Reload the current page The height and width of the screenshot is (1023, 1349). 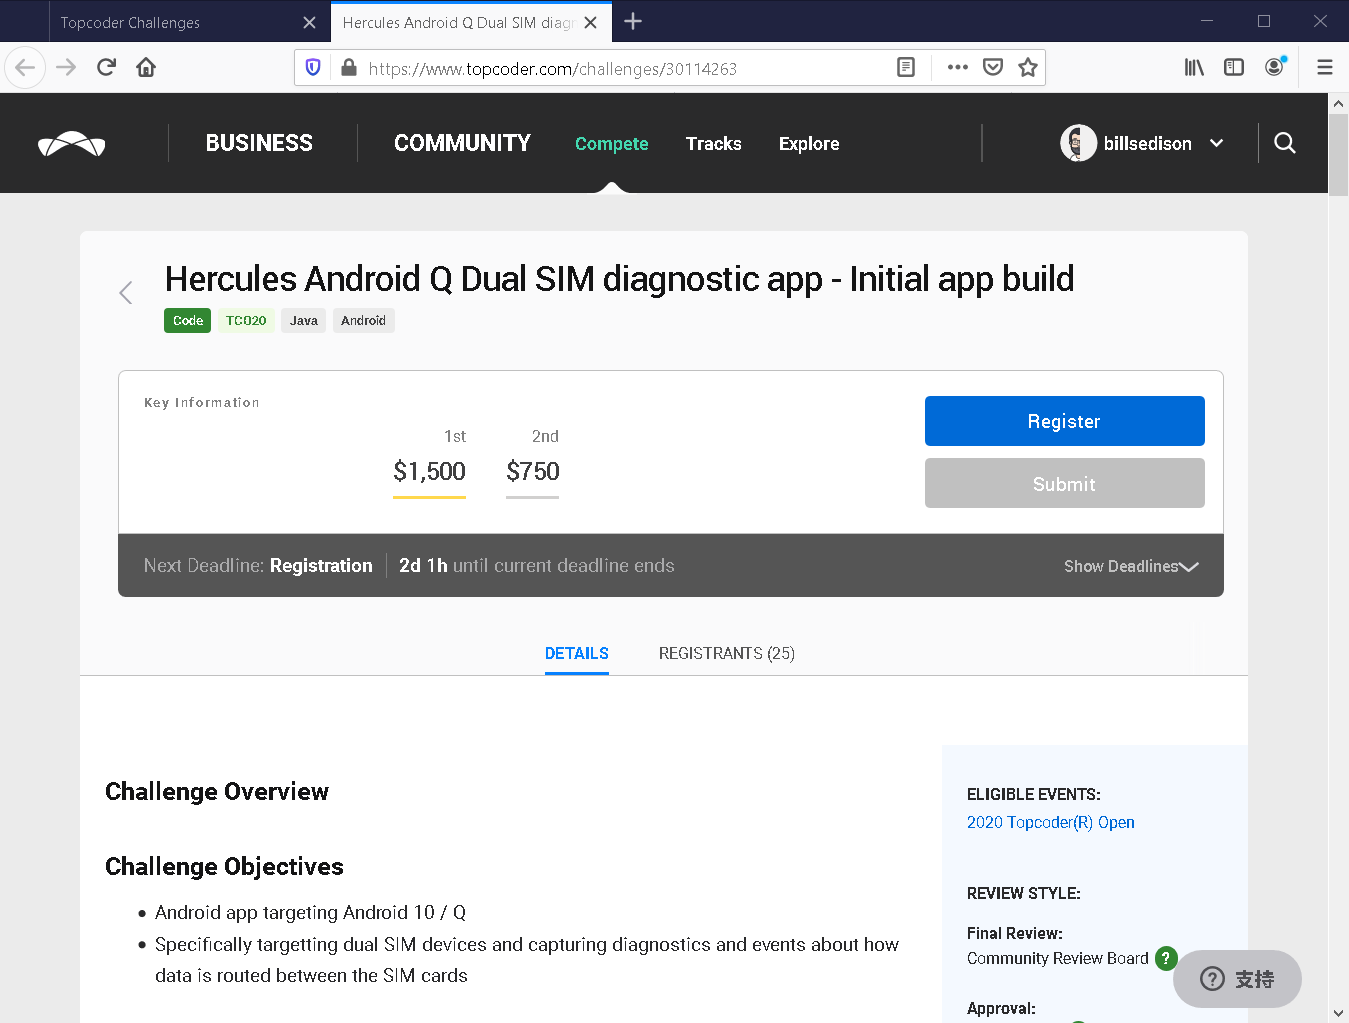pos(106,67)
